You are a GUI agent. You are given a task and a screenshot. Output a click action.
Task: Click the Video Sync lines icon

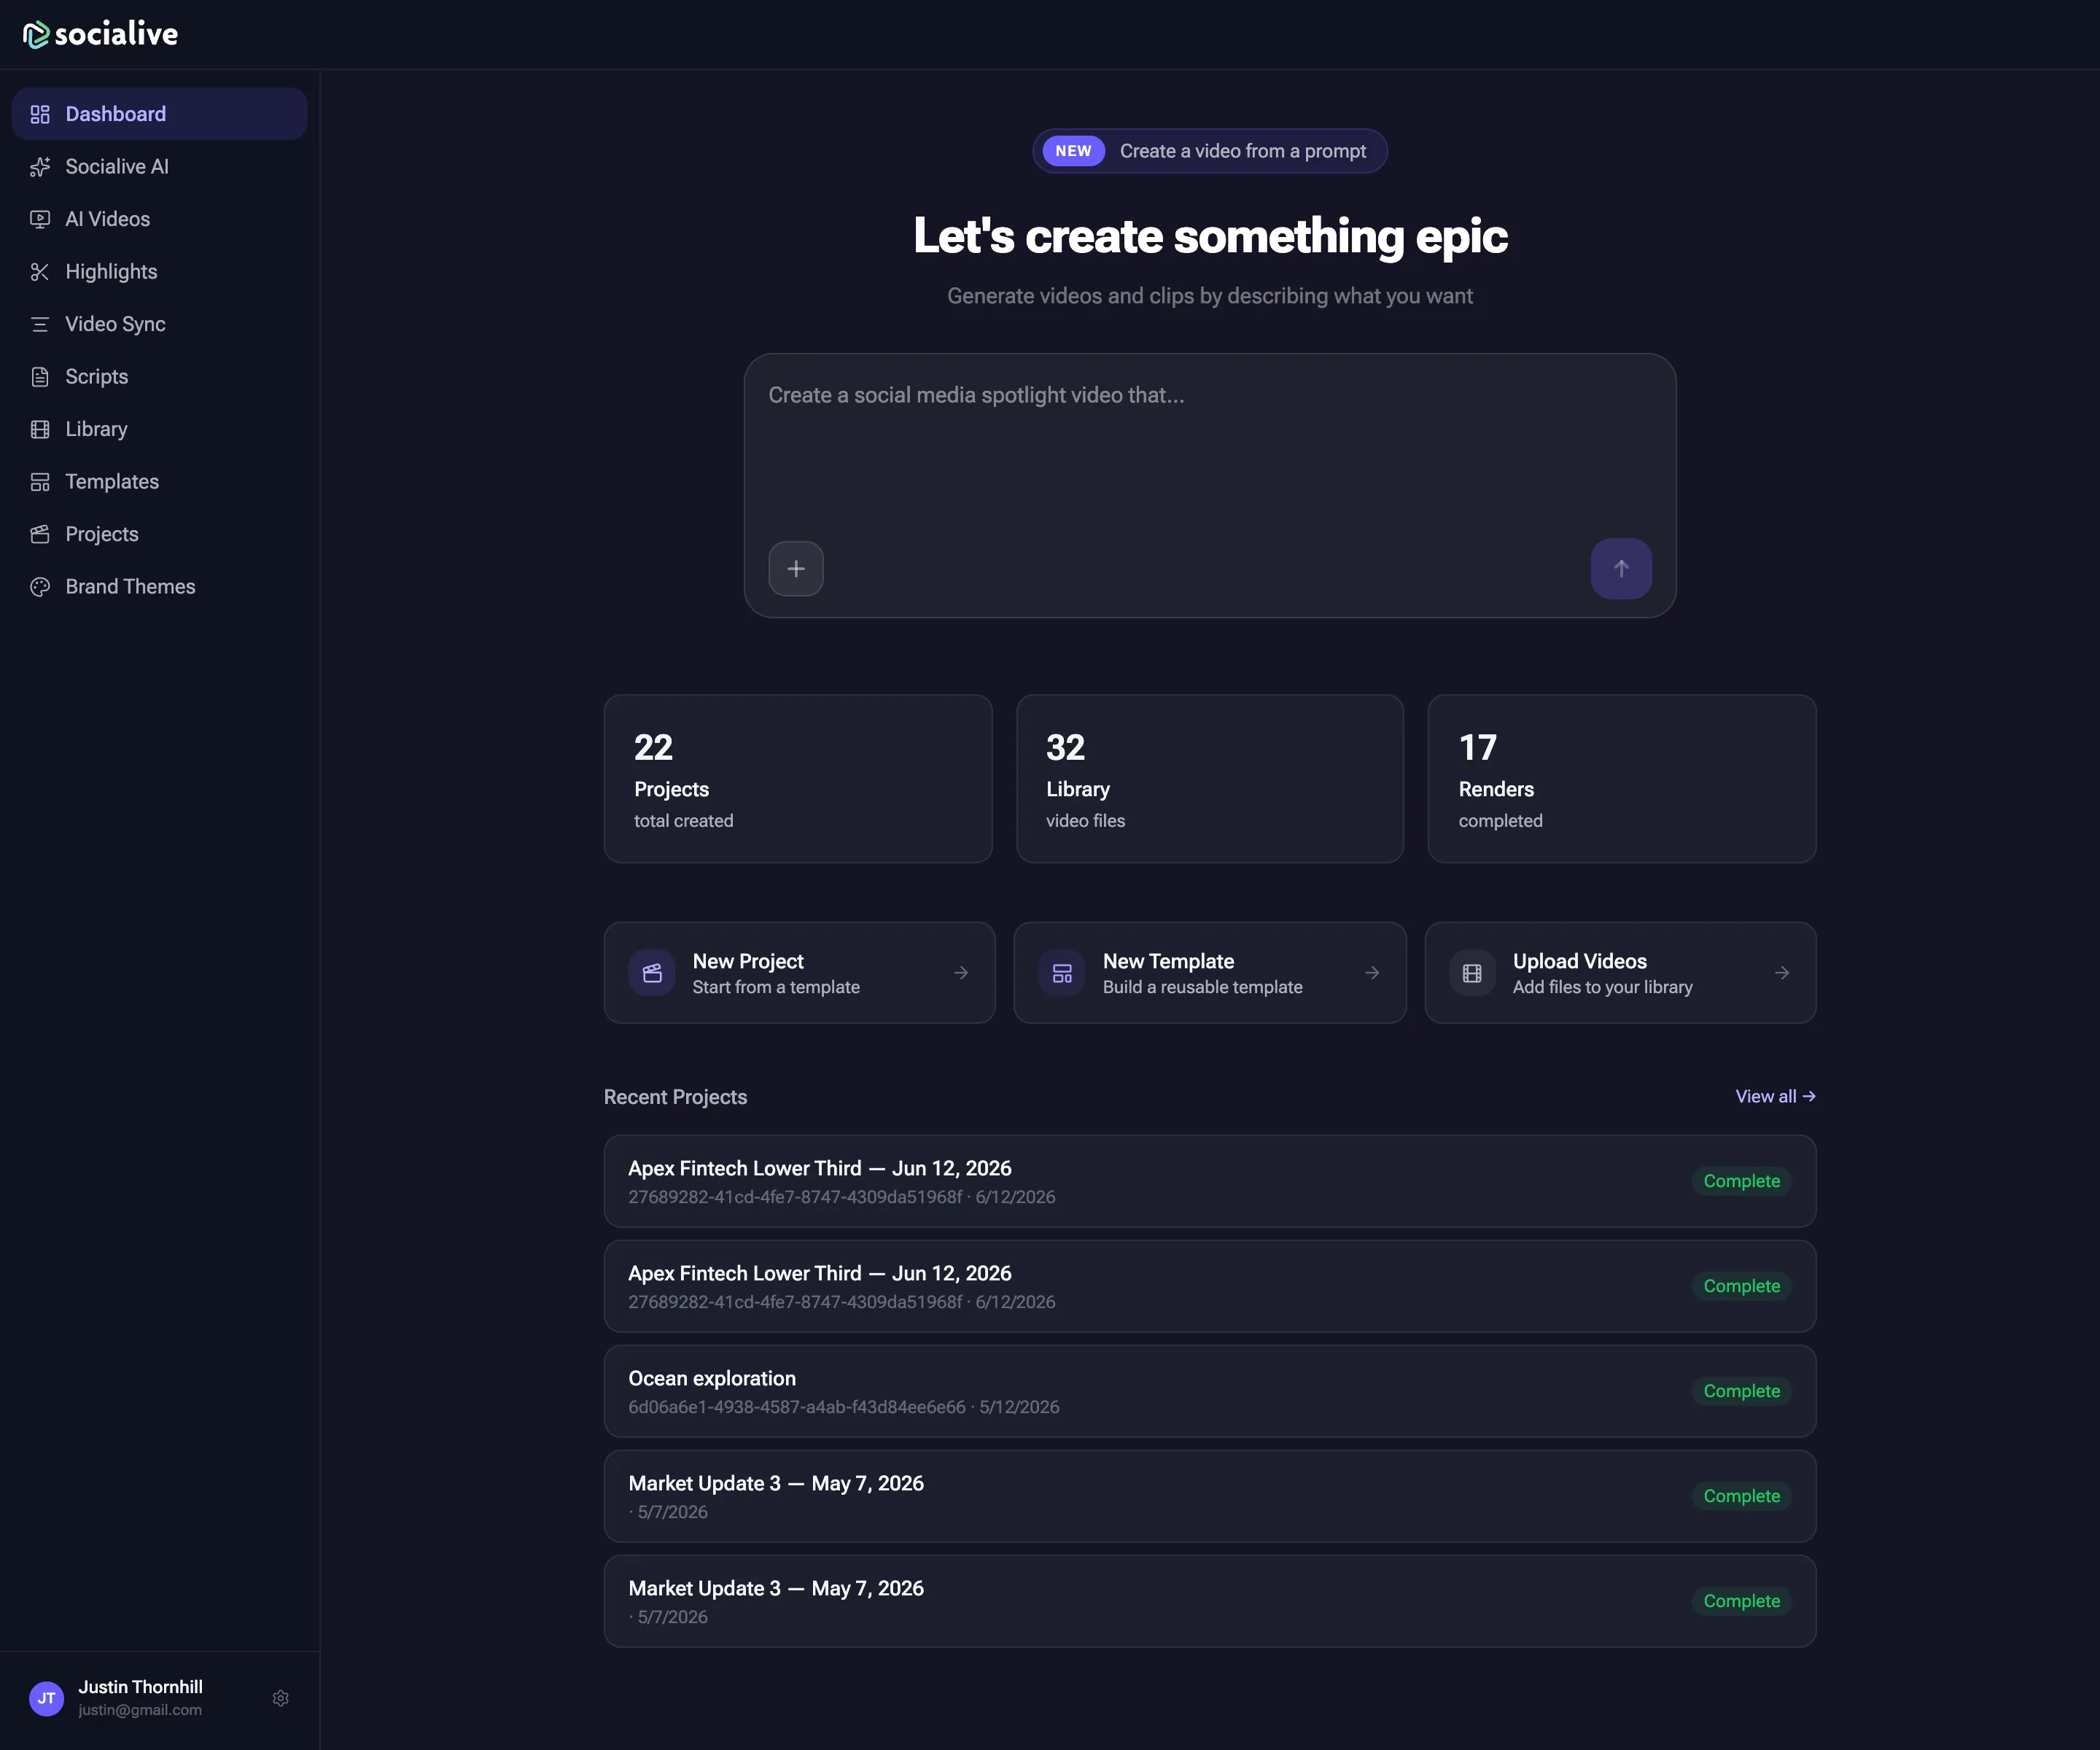40,324
